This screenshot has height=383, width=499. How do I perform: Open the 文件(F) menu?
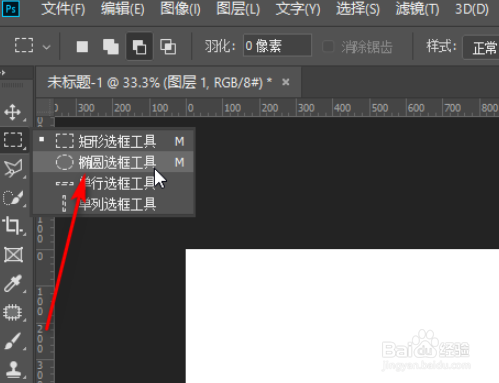click(x=63, y=9)
